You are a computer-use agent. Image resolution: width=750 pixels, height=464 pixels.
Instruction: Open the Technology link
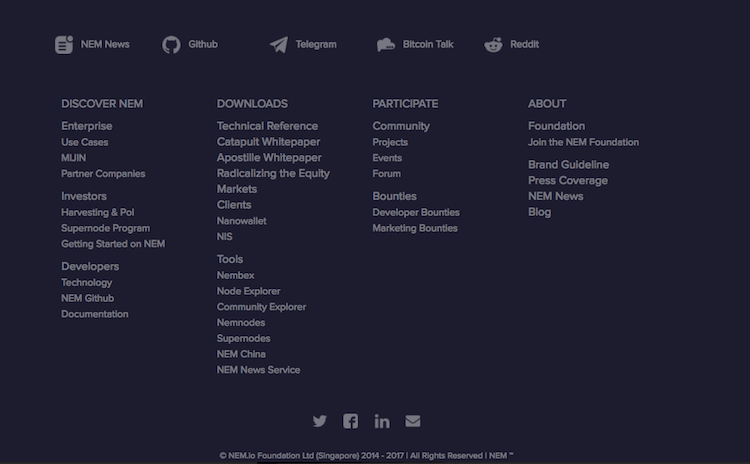point(87,283)
